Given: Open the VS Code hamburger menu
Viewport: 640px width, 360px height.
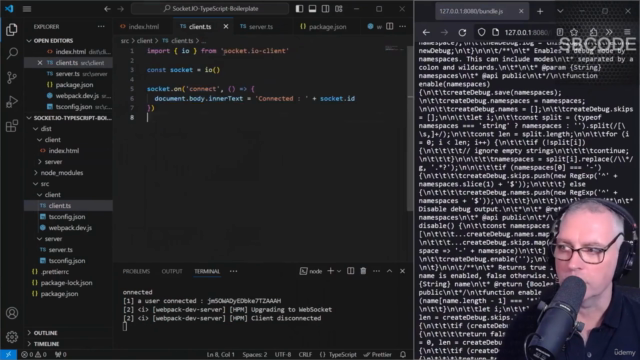Looking at the screenshot, I should pos(27,9).
